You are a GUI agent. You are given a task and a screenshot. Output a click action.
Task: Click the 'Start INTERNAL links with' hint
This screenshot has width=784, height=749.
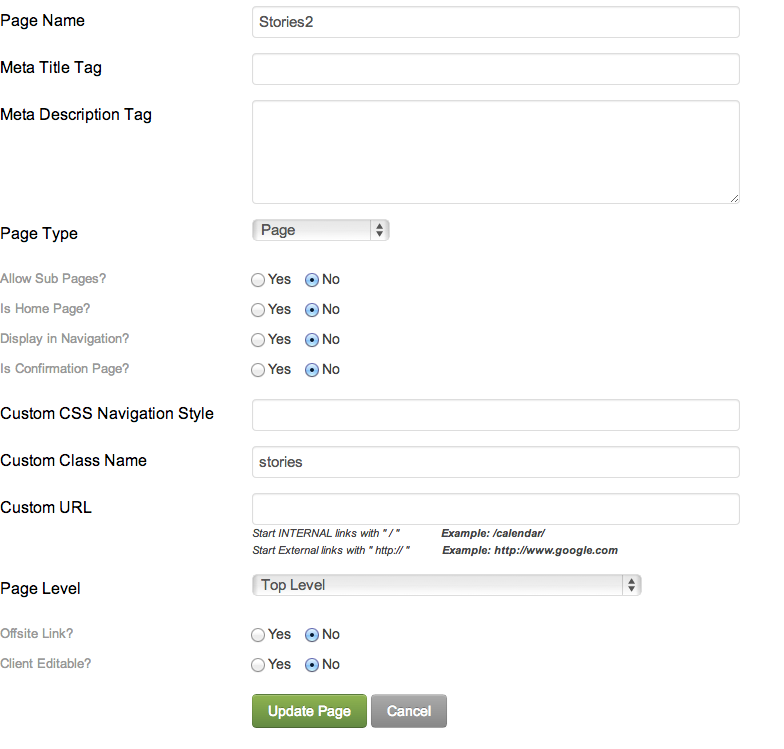tap(326, 533)
